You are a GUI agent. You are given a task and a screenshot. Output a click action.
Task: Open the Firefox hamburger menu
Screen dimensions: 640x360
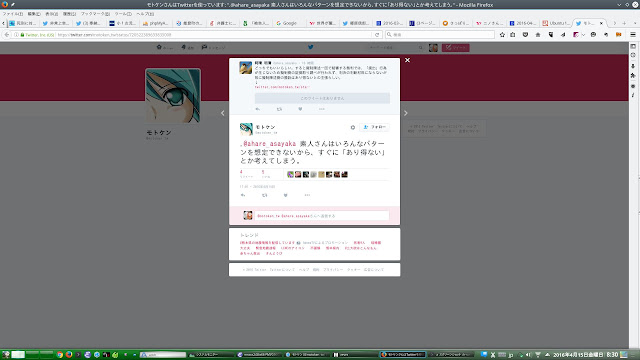tap(633, 35)
